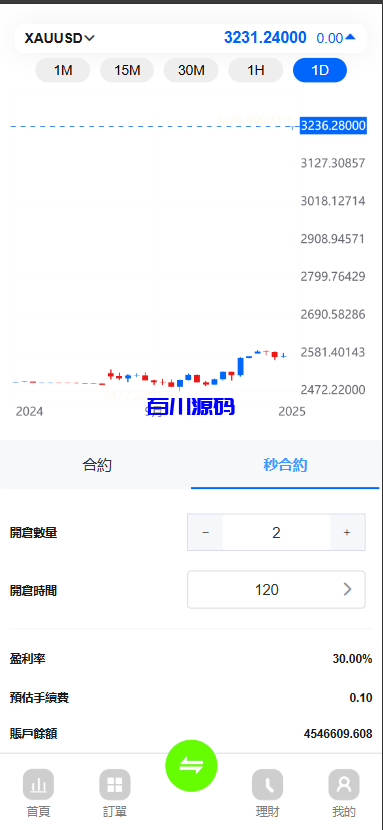Click the 盈利率 value 30.00%
Screen dimensions: 383x830
click(352, 659)
